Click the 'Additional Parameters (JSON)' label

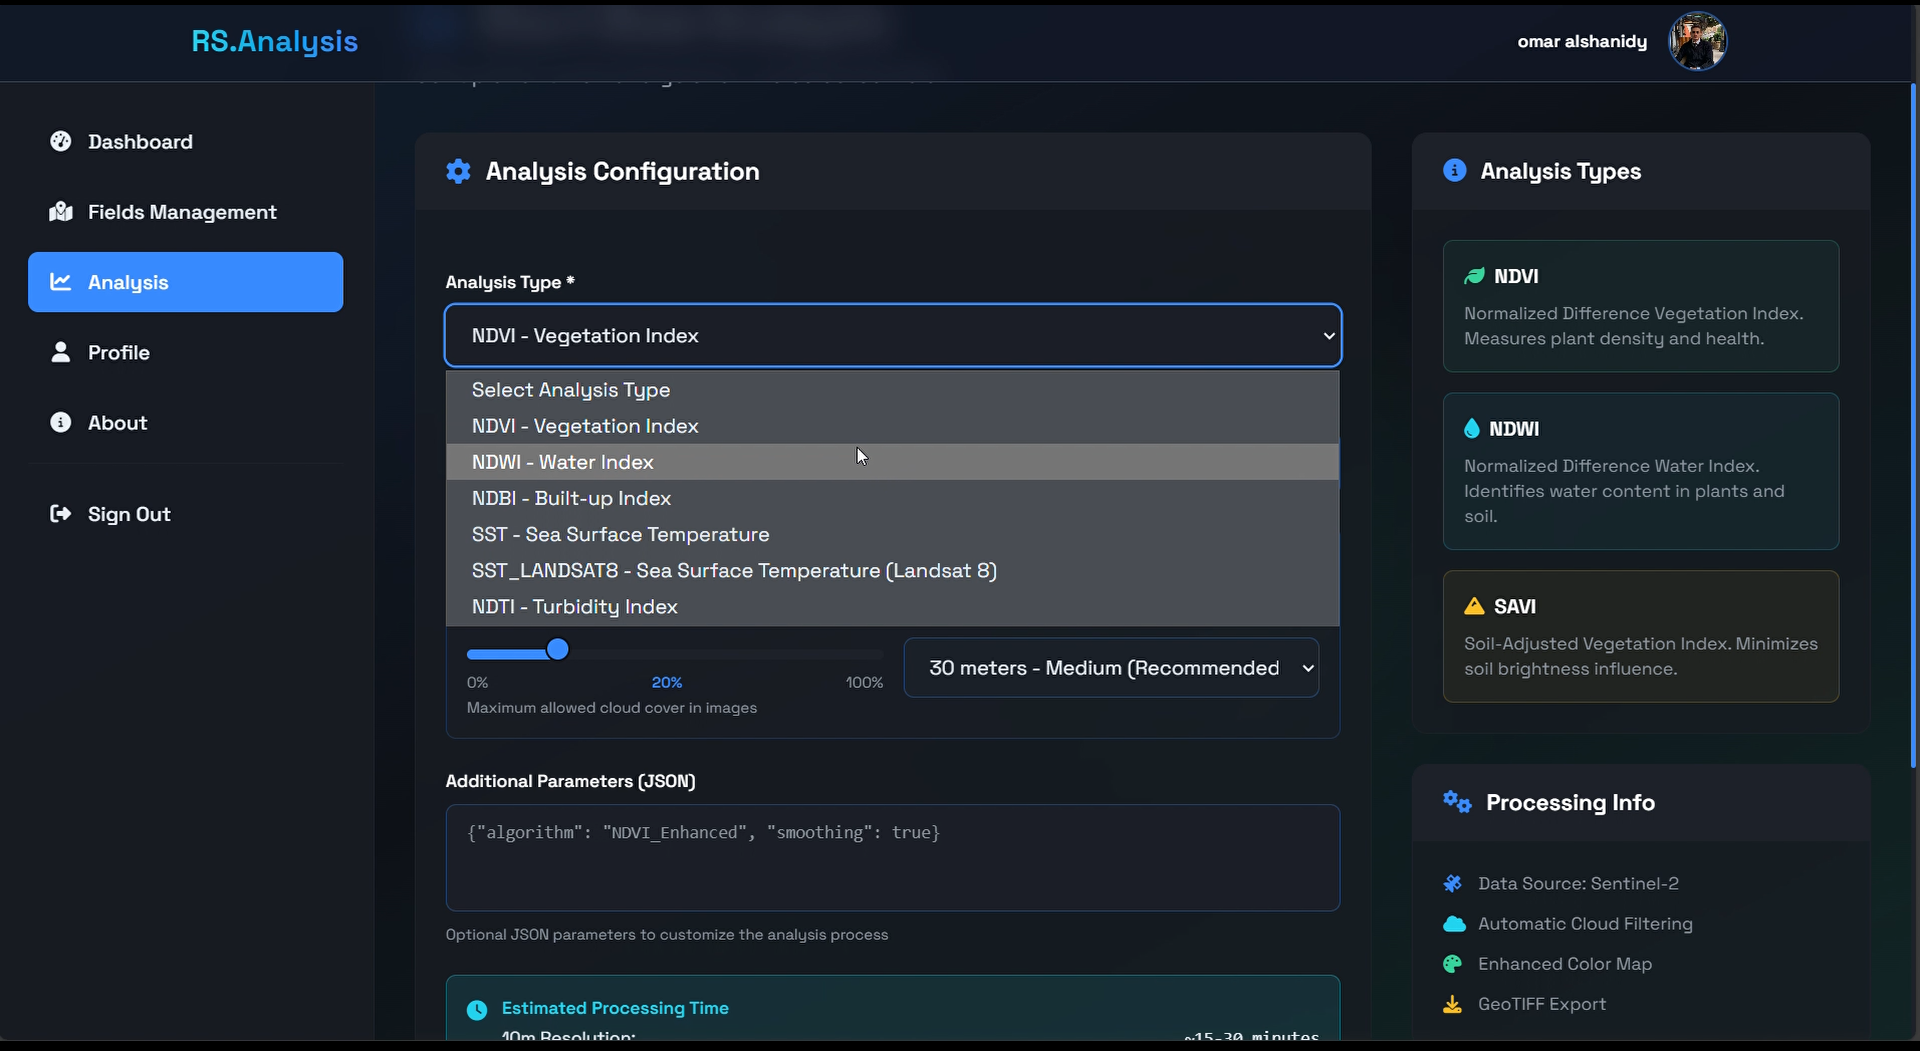click(x=570, y=781)
